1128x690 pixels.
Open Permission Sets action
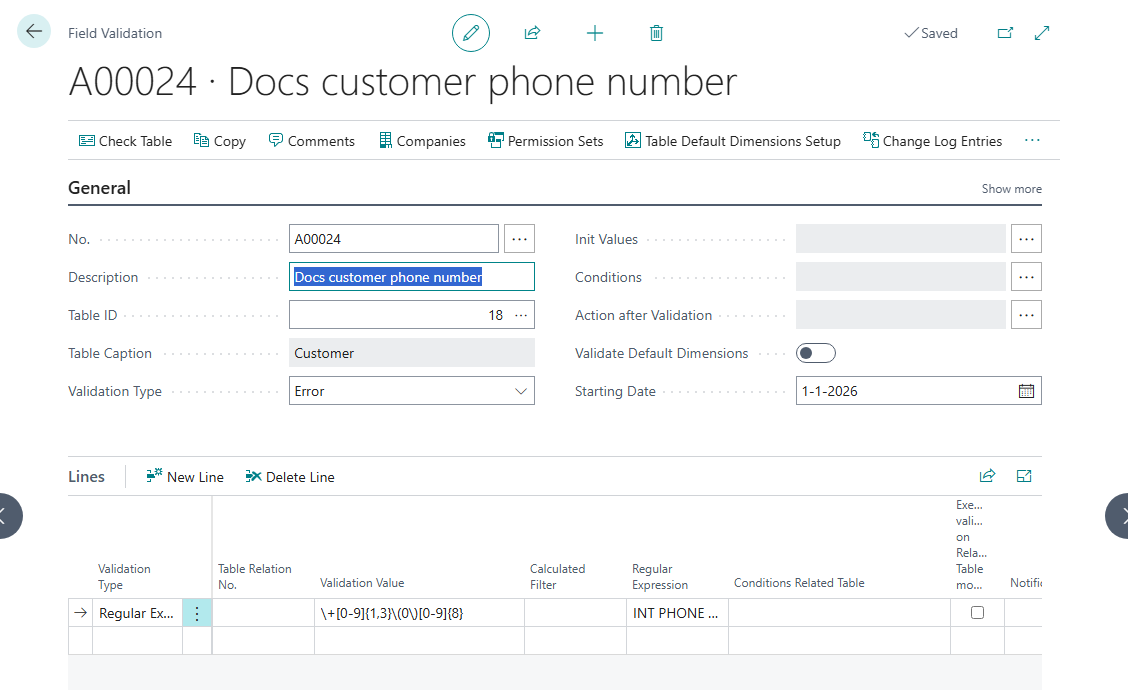[545, 141]
